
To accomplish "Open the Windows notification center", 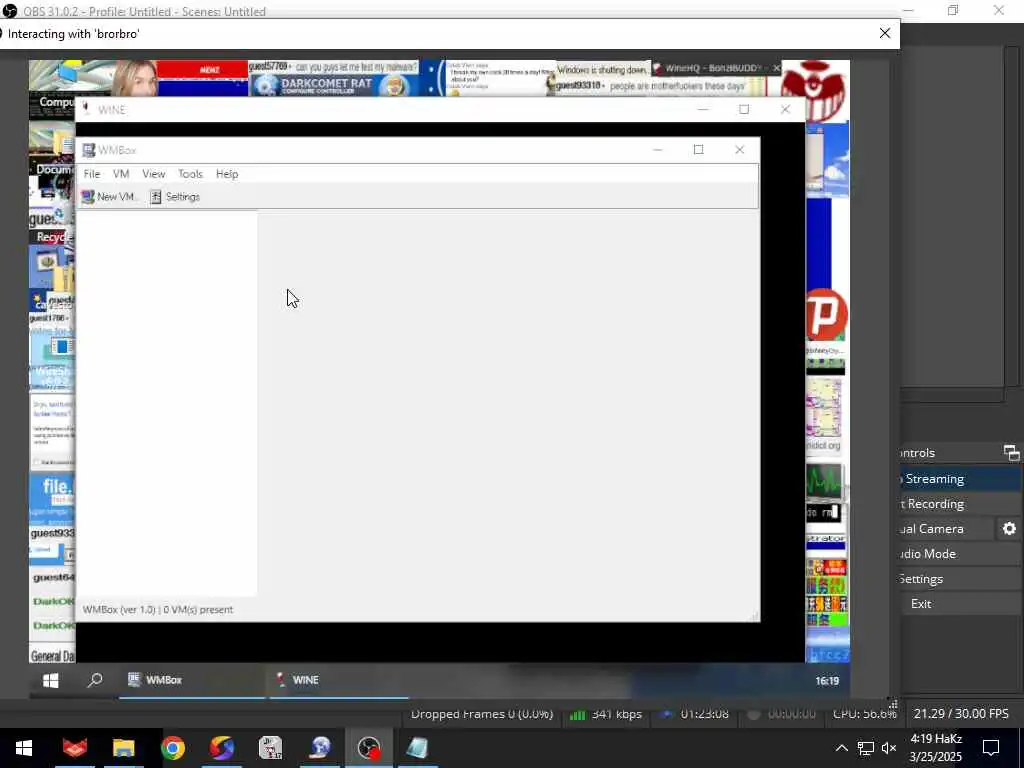I will pos(991,748).
